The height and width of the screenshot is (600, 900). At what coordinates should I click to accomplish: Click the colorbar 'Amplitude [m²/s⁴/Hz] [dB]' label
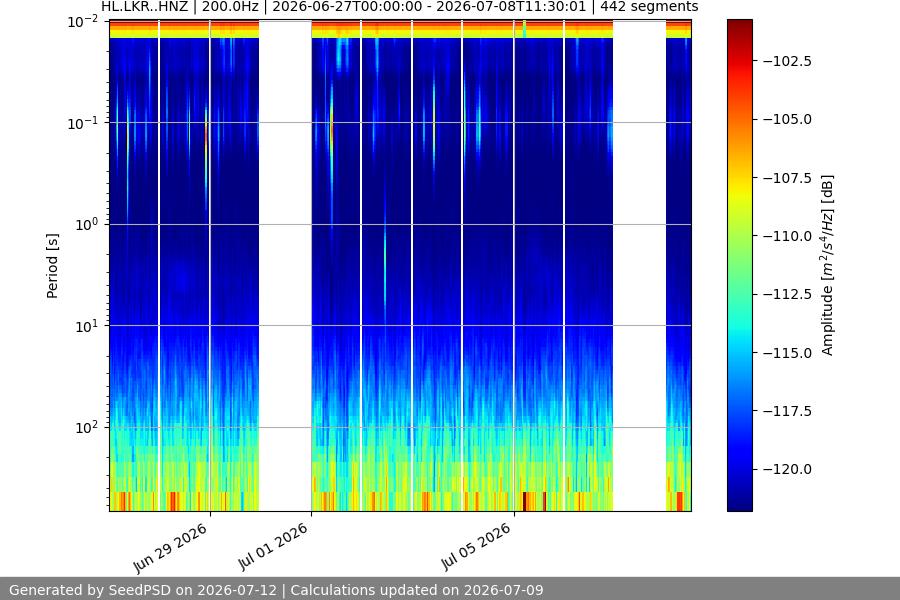(x=827, y=265)
